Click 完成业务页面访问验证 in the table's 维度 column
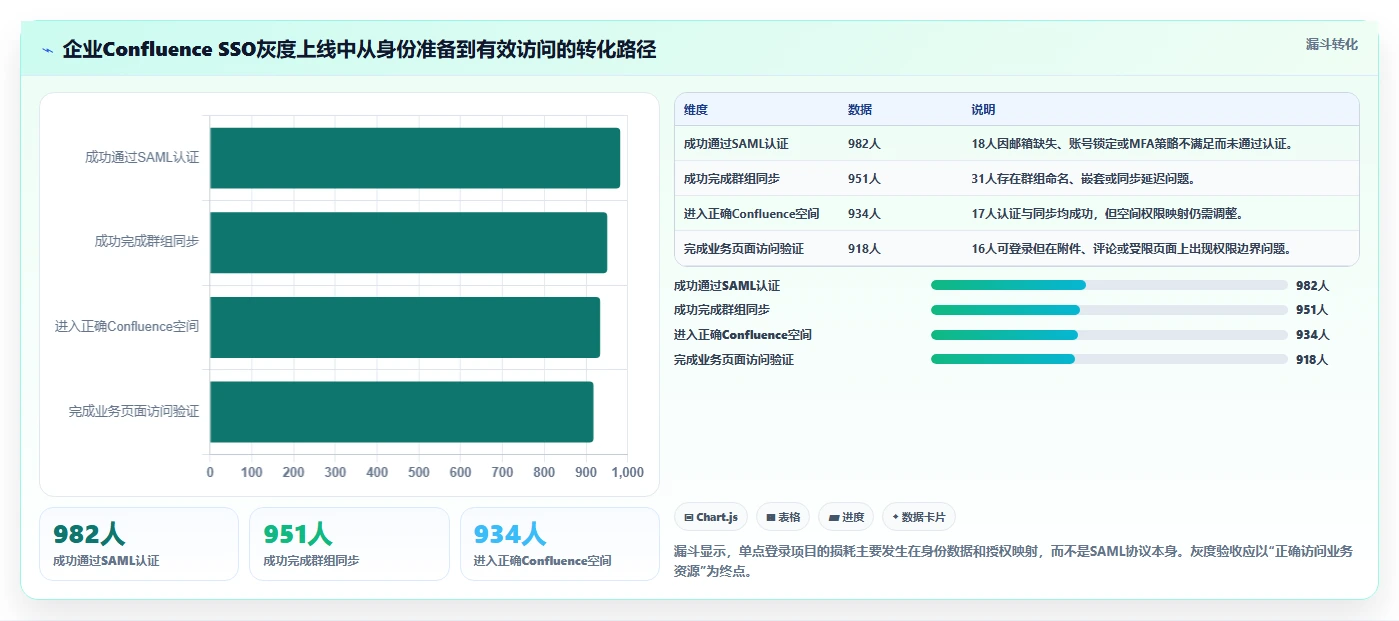The image size is (1399, 621). 744,249
